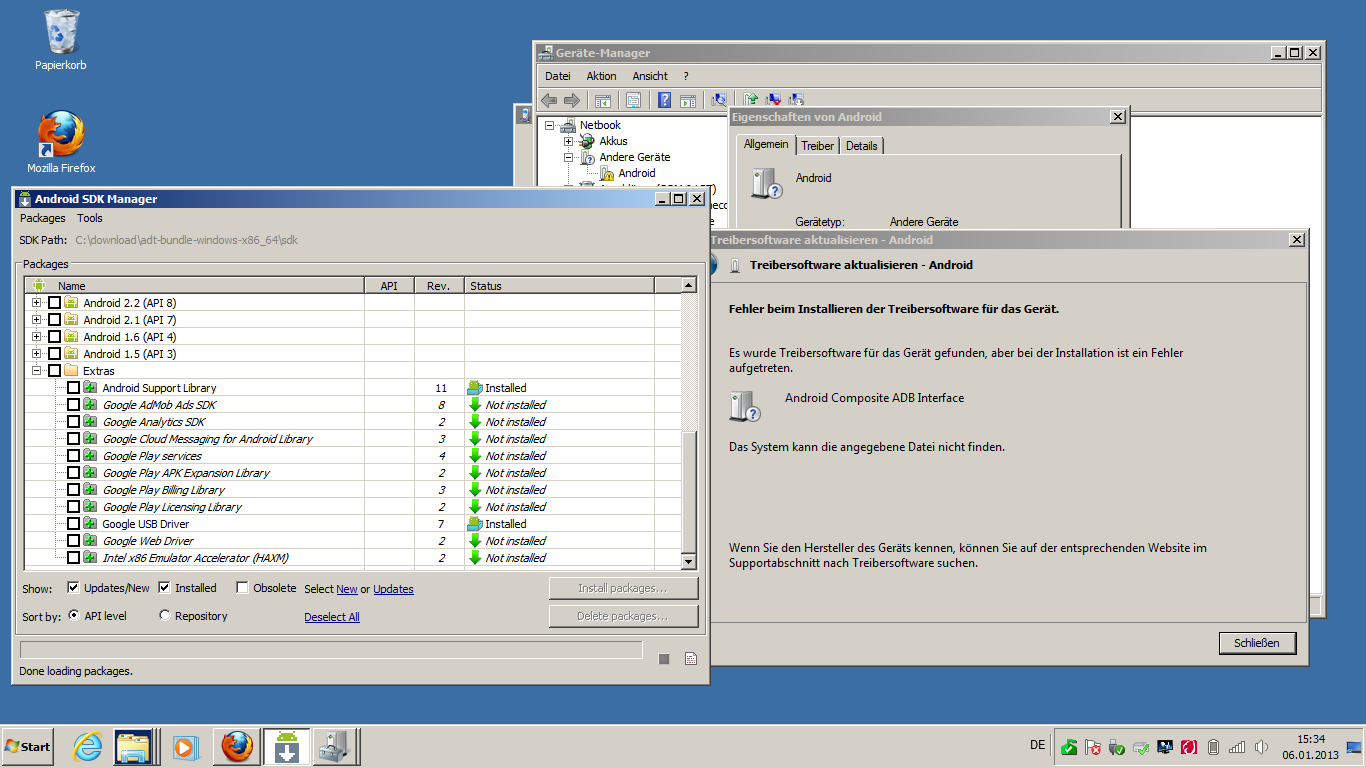
Task: Select the API level sort radio button
Action: (74, 616)
